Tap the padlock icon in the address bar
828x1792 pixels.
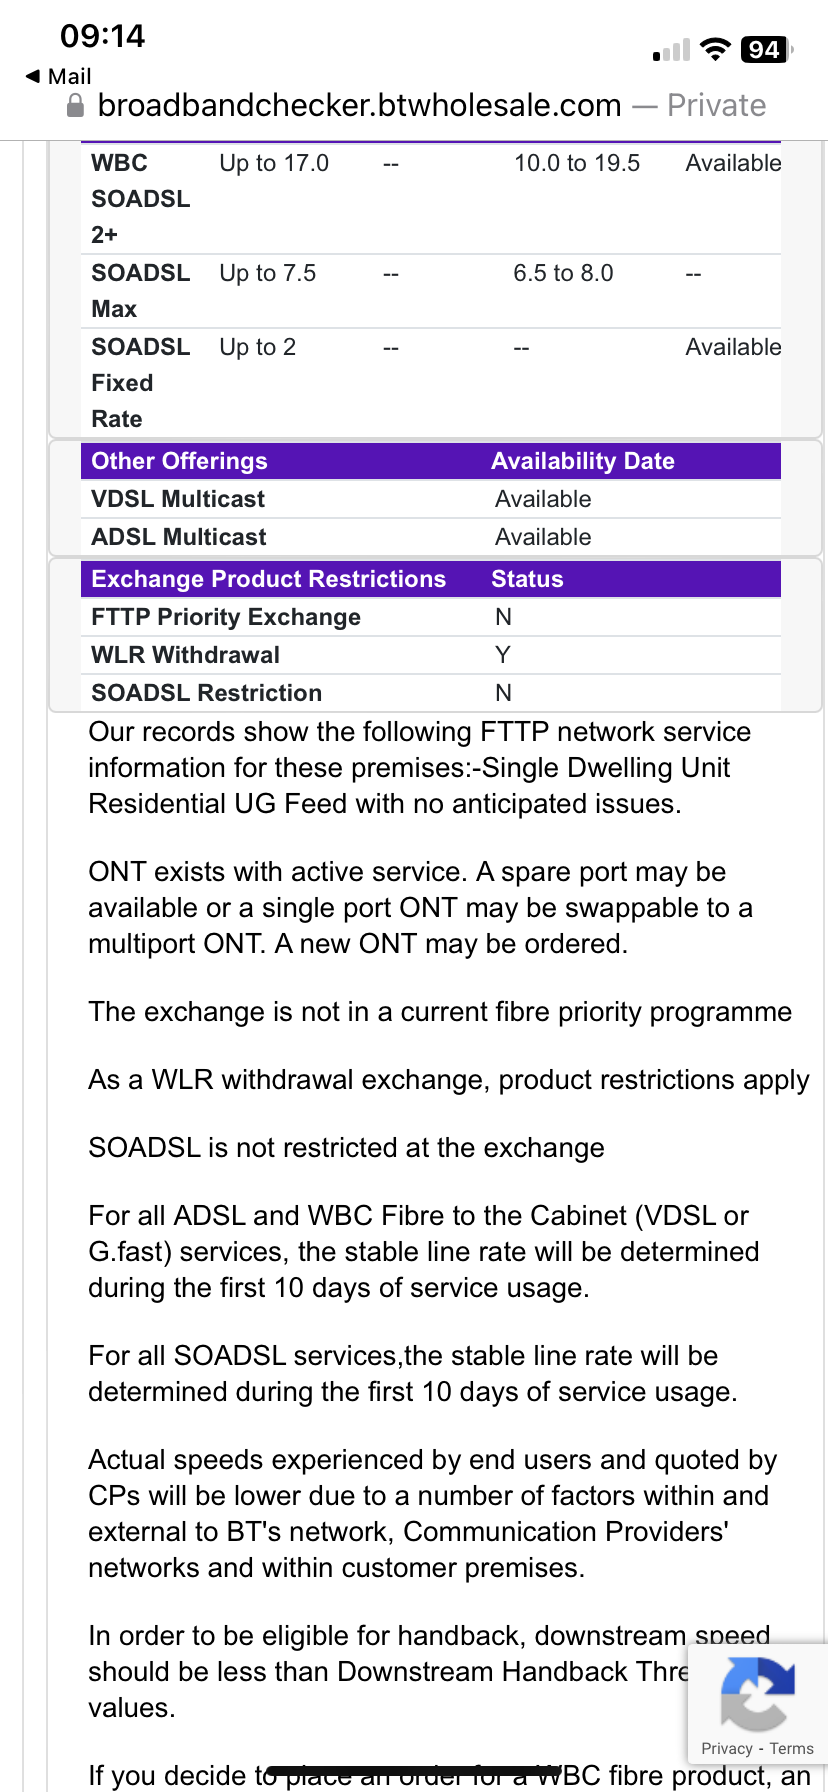point(75,105)
